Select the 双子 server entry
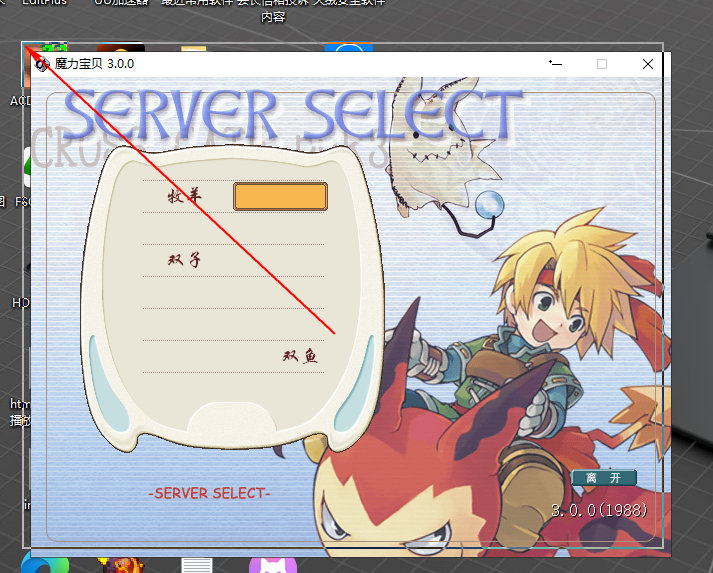The height and width of the screenshot is (573, 713). (184, 260)
